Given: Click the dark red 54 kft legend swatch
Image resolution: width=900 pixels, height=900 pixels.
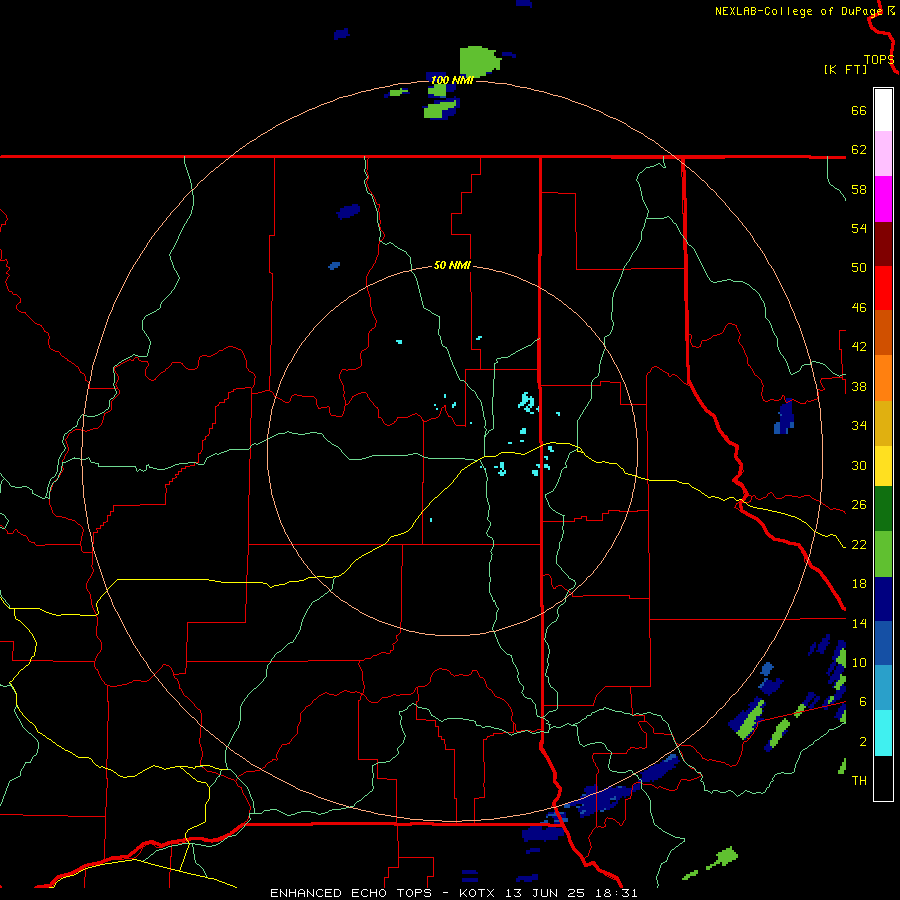Looking at the screenshot, I should pos(883,243).
